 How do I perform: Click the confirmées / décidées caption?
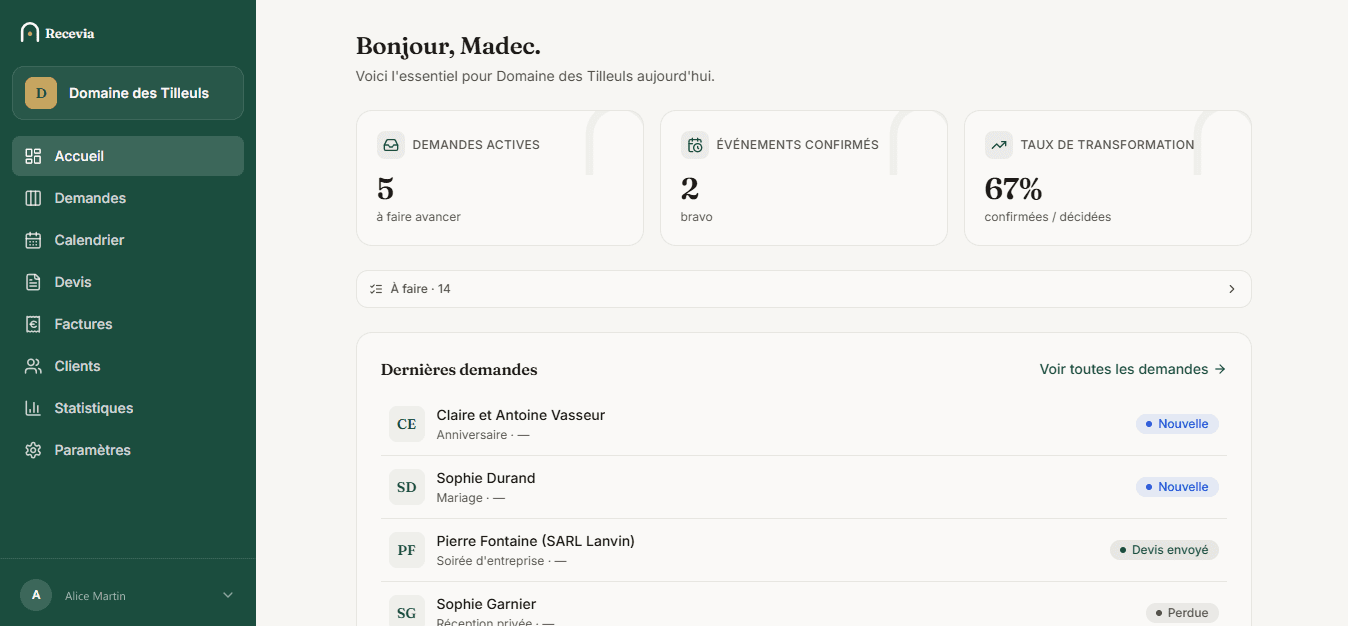(x=1048, y=217)
